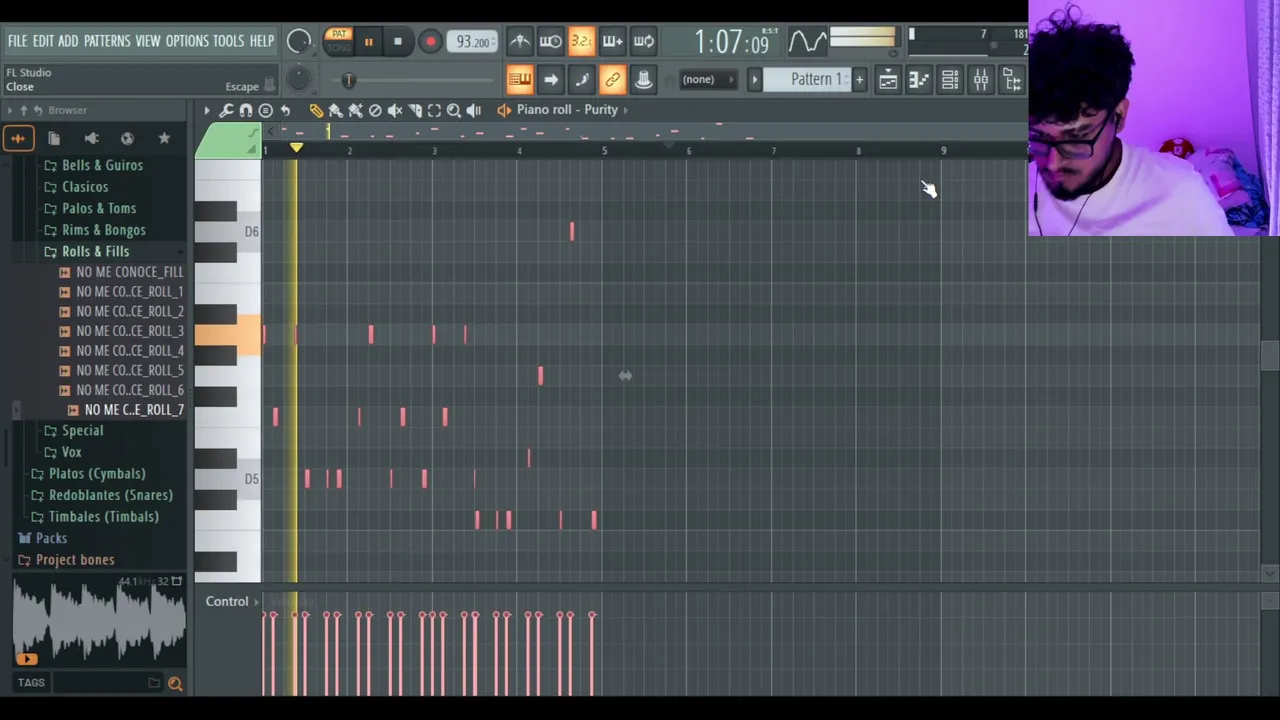This screenshot has height=720, width=1280.
Task: Select the browser plugin database globe tab
Action: 127,139
